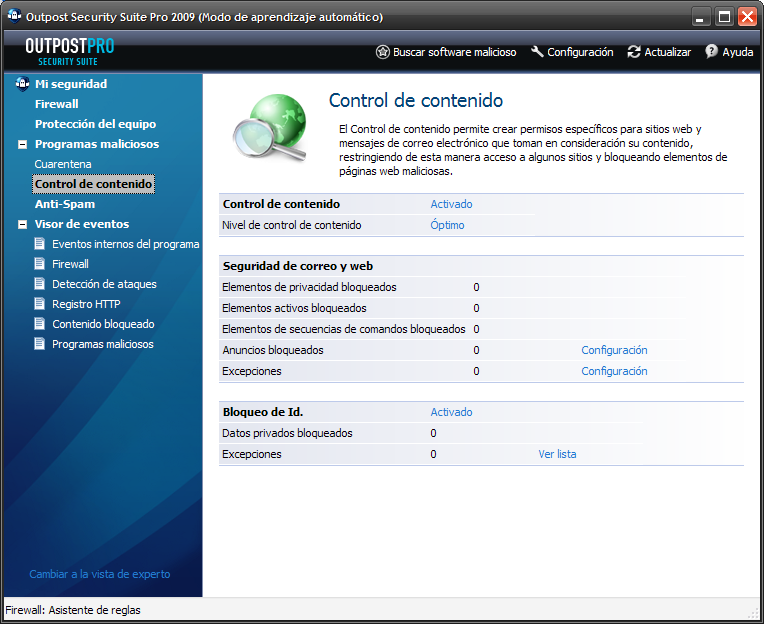The height and width of the screenshot is (624, 764).
Task: Select the Visor de eventos heading
Action: (82, 224)
